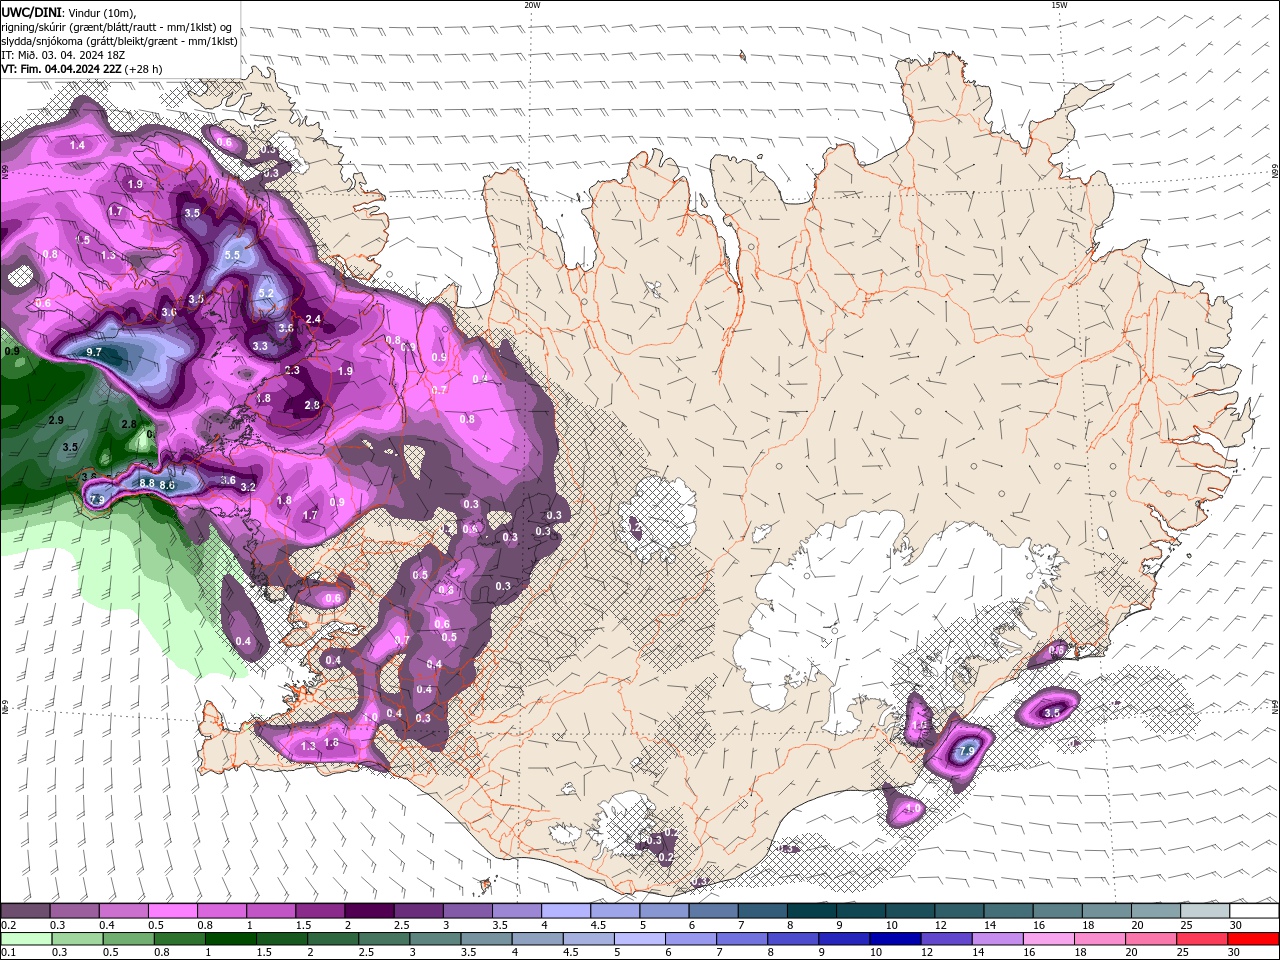
Task: Click the 5.2 snowfall value label
Action: 266,293
